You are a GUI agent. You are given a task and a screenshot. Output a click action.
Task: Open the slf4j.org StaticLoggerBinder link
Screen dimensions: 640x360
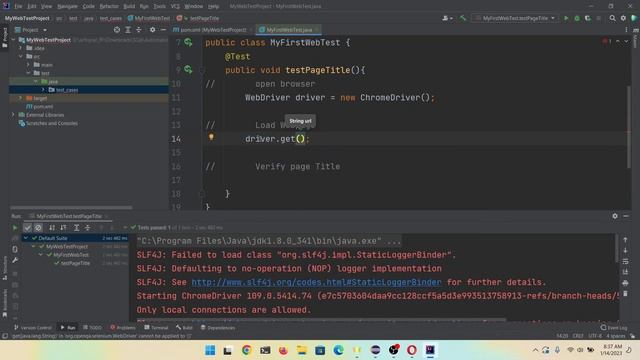316,282
